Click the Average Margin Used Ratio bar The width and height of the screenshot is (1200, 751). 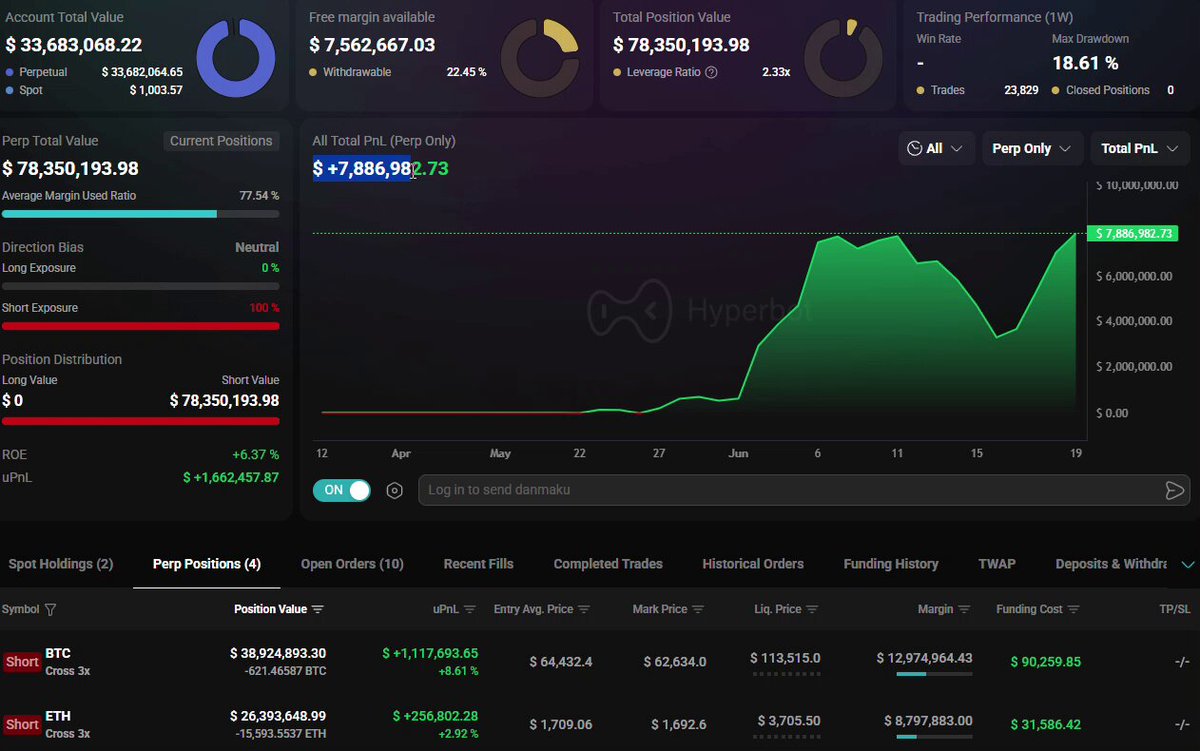point(141,214)
